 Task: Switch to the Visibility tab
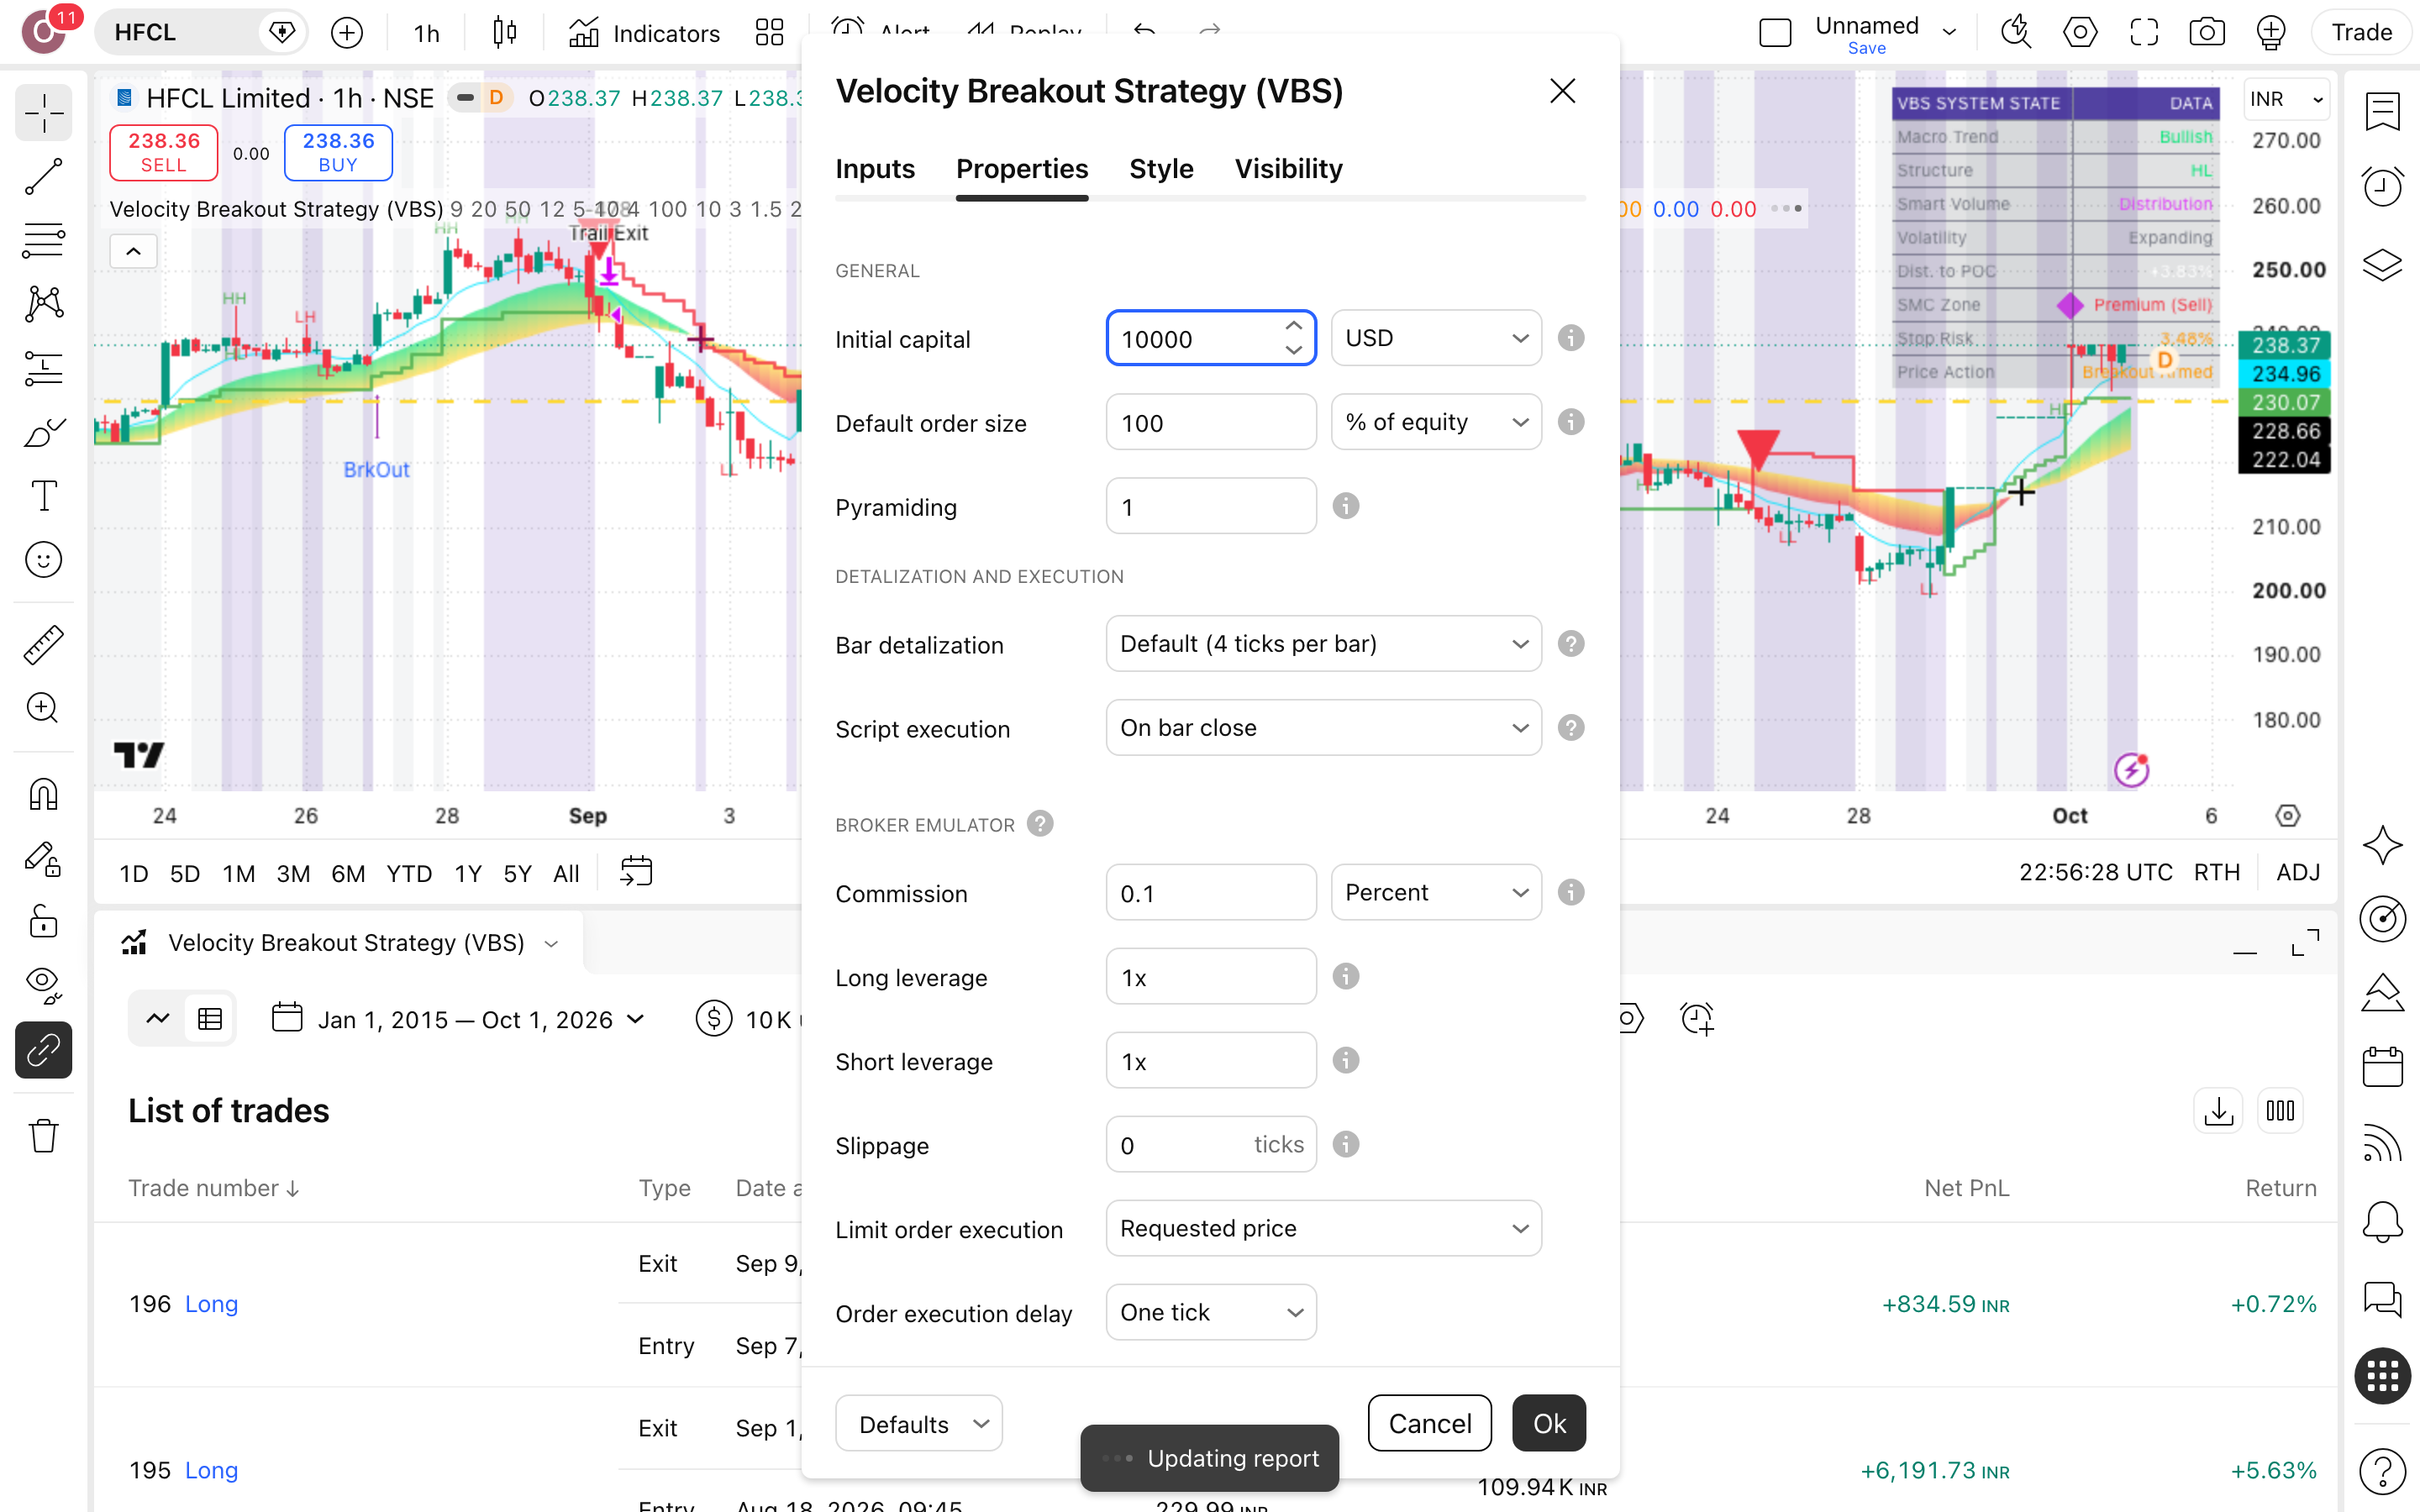tap(1288, 169)
